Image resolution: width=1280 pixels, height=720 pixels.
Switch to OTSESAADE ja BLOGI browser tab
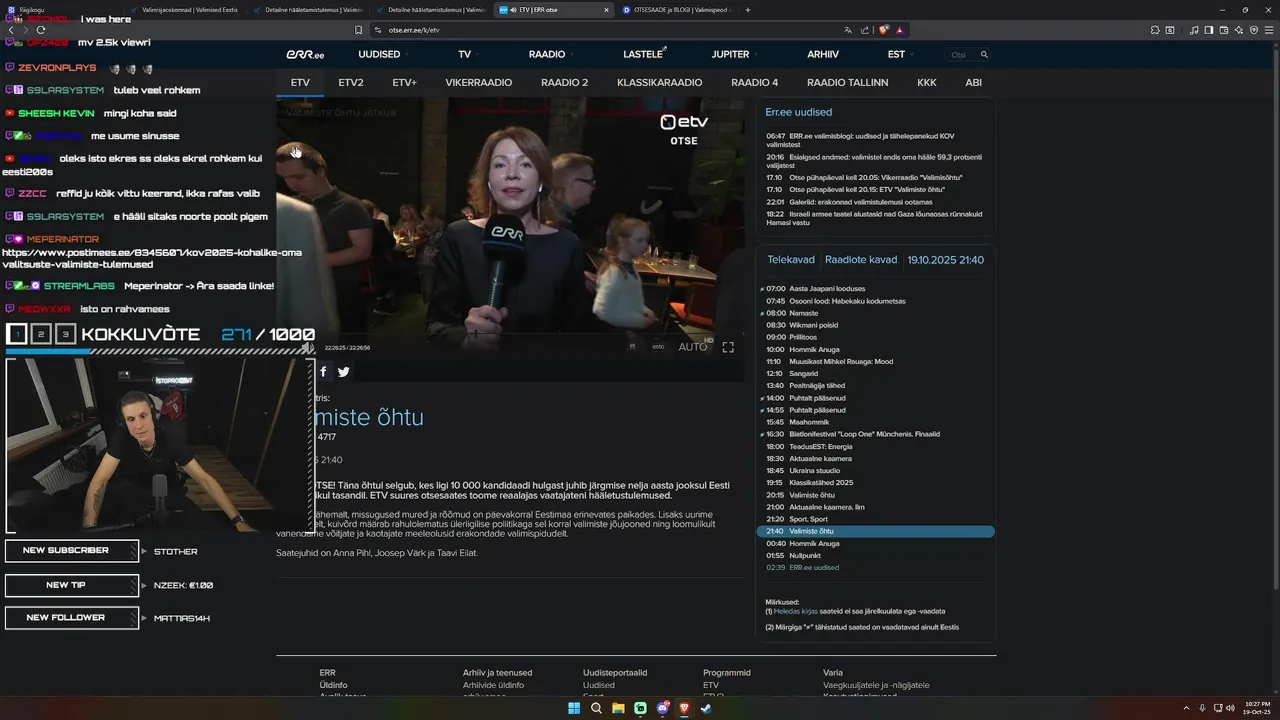click(676, 9)
